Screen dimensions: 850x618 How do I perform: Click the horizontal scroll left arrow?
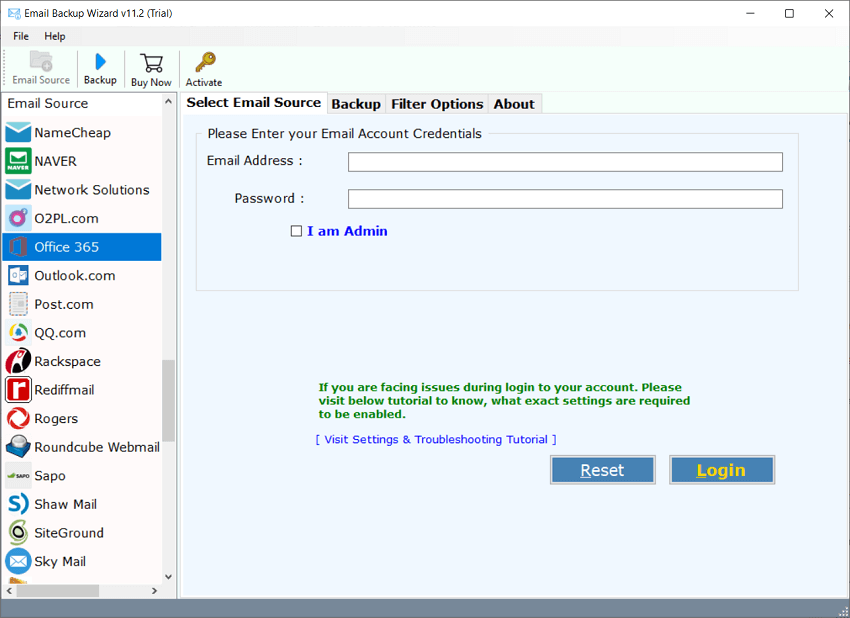9,591
